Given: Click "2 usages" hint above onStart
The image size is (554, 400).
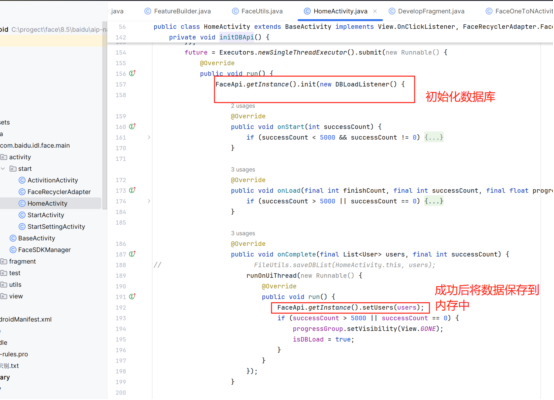Looking at the screenshot, I should coord(243,106).
